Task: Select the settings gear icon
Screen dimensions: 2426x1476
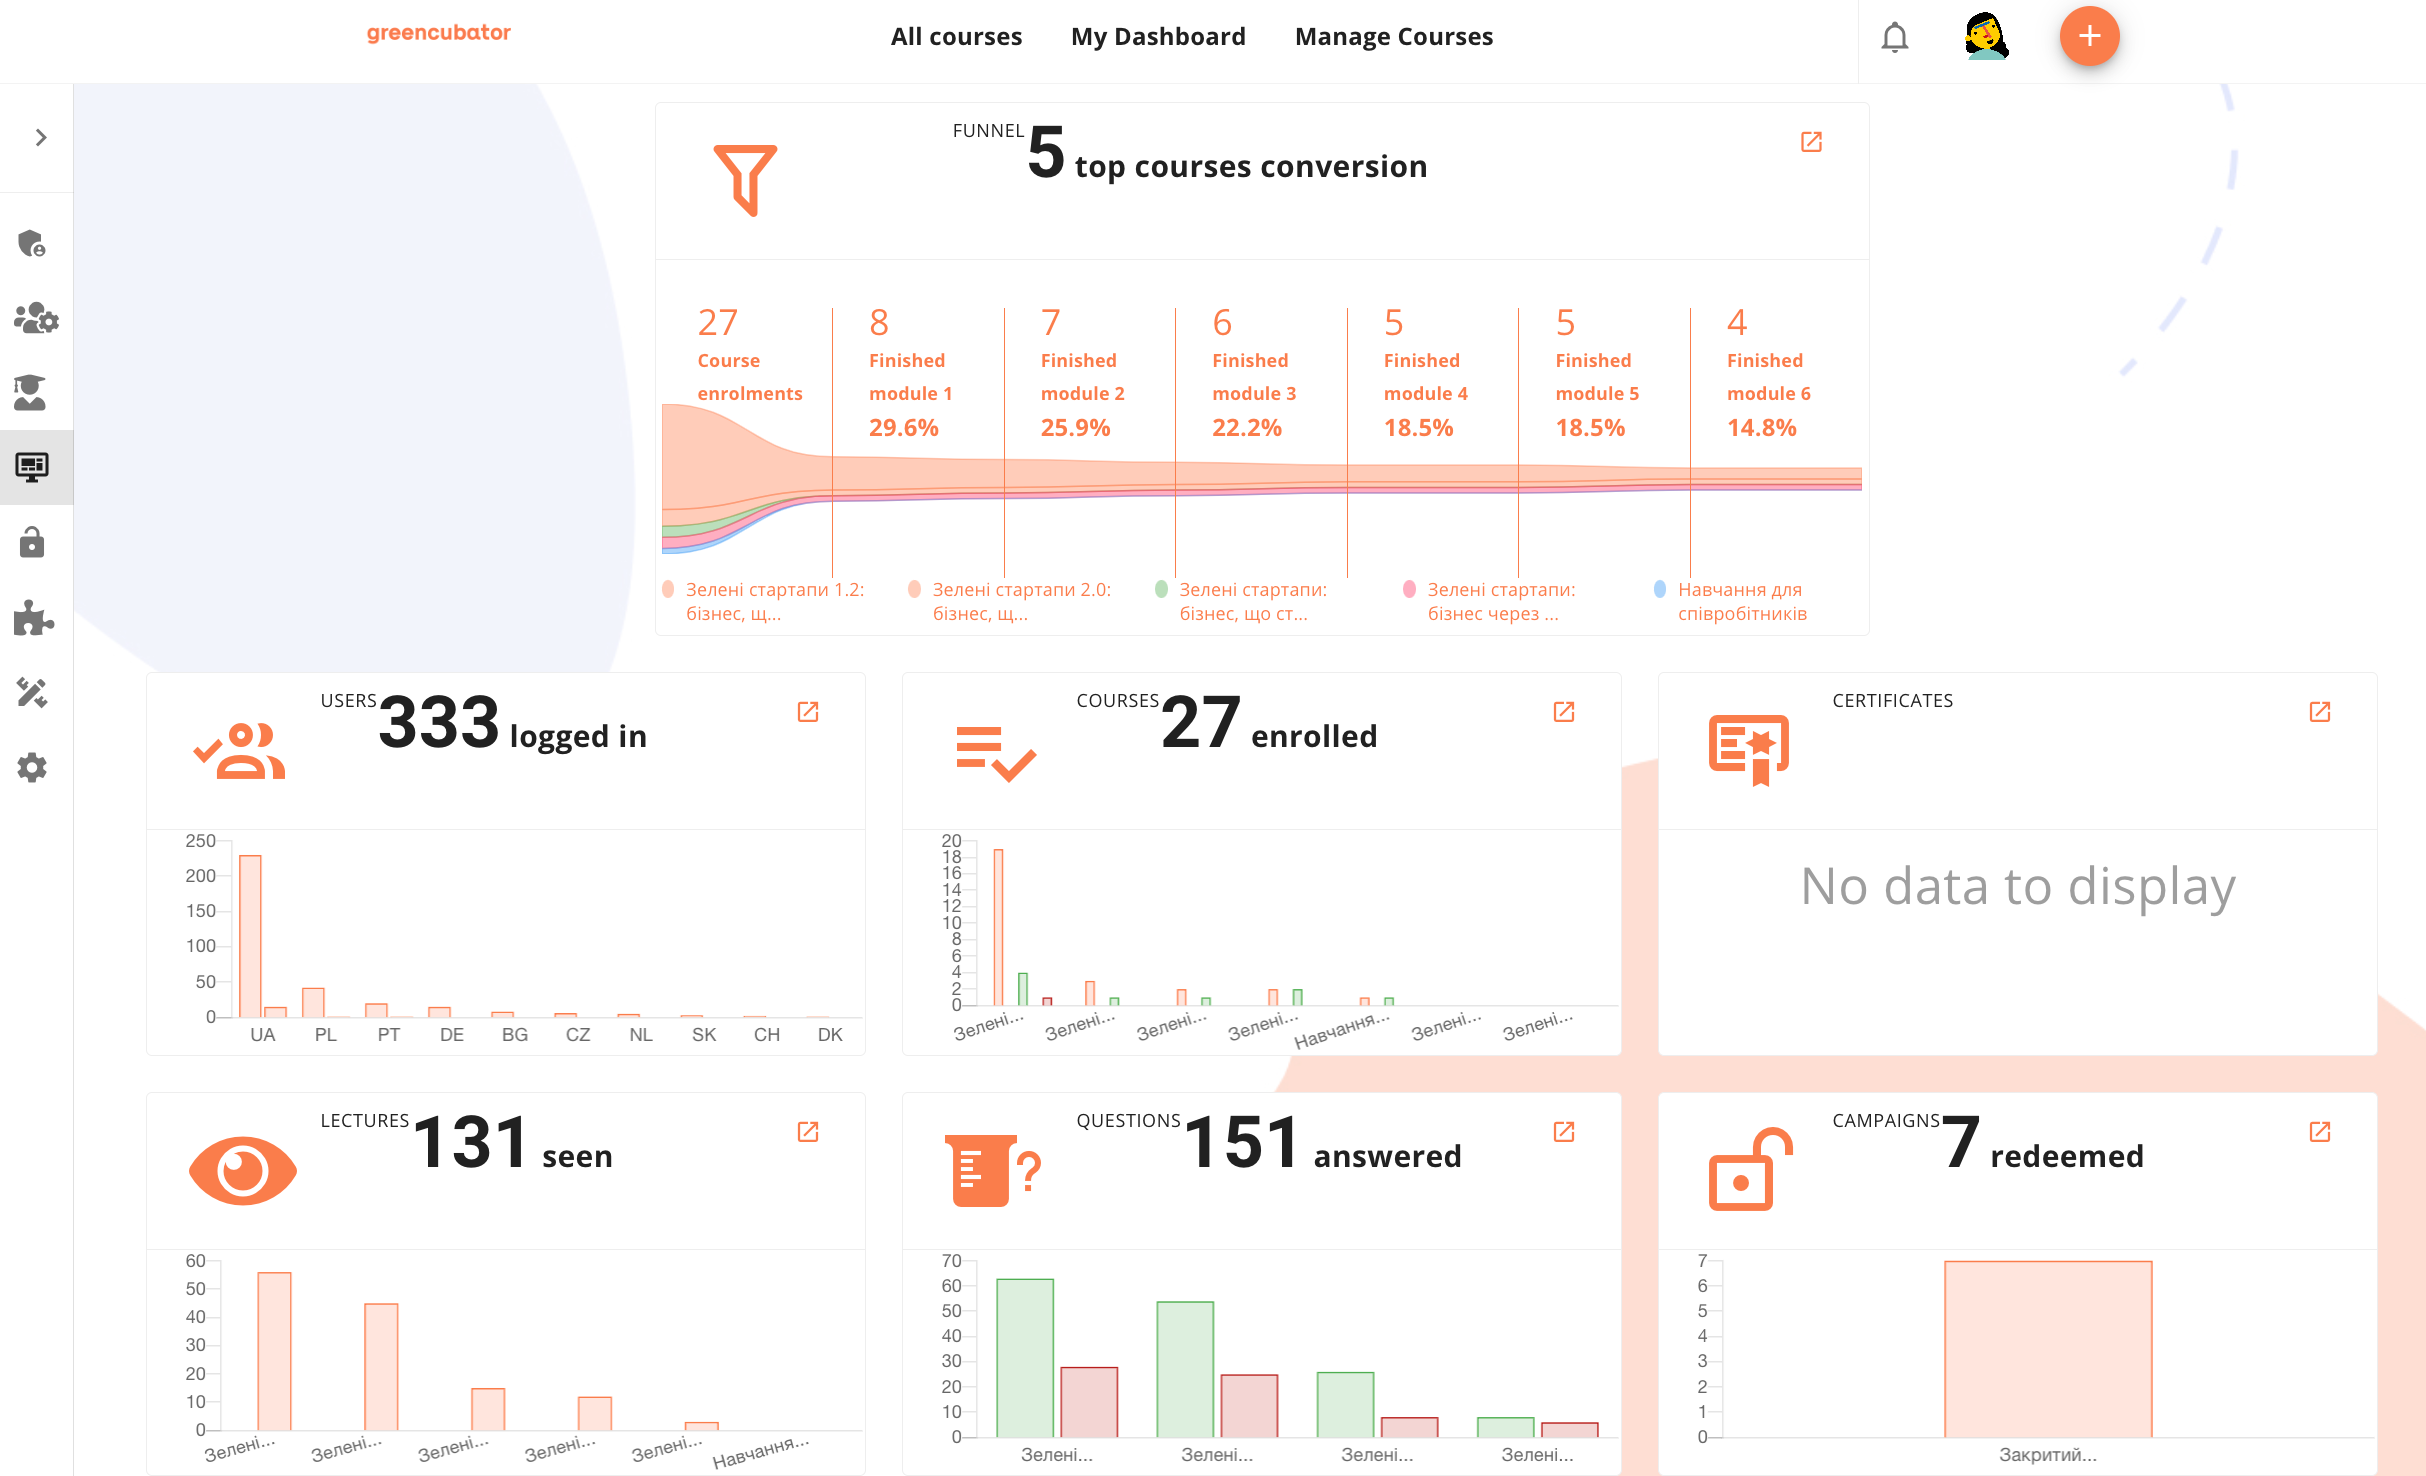Action: click(x=33, y=767)
